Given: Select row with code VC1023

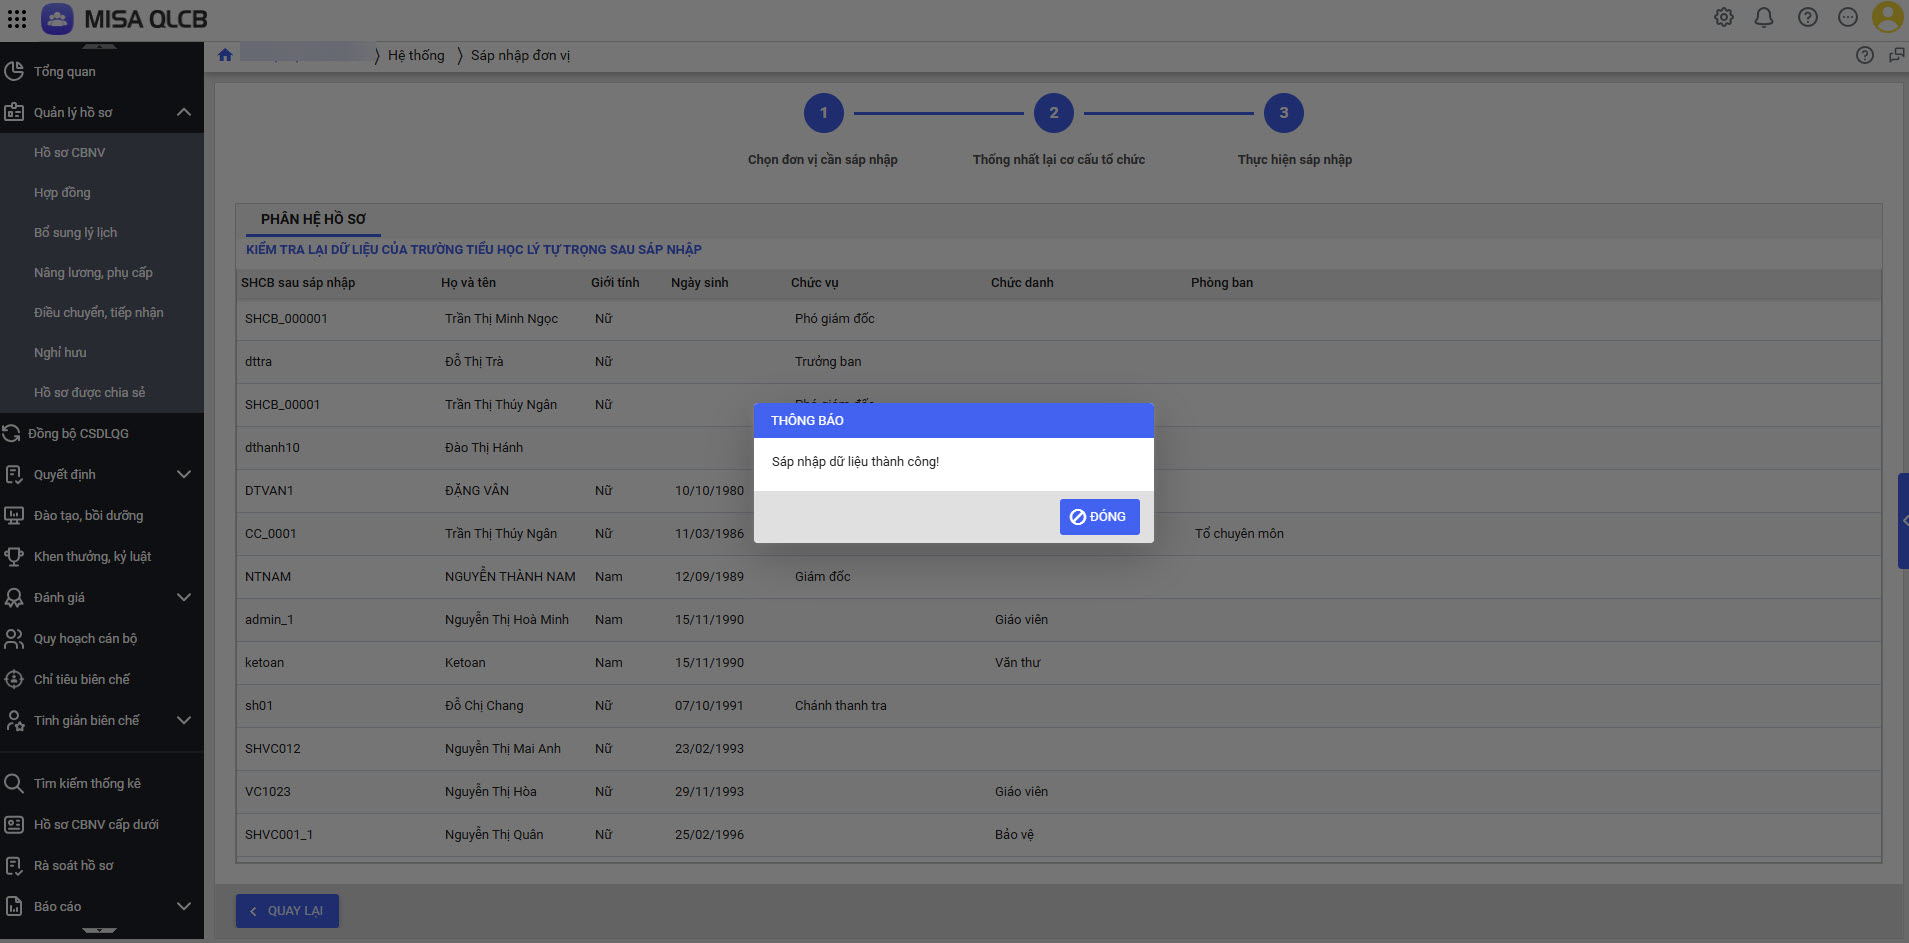Looking at the screenshot, I should [1058, 792].
